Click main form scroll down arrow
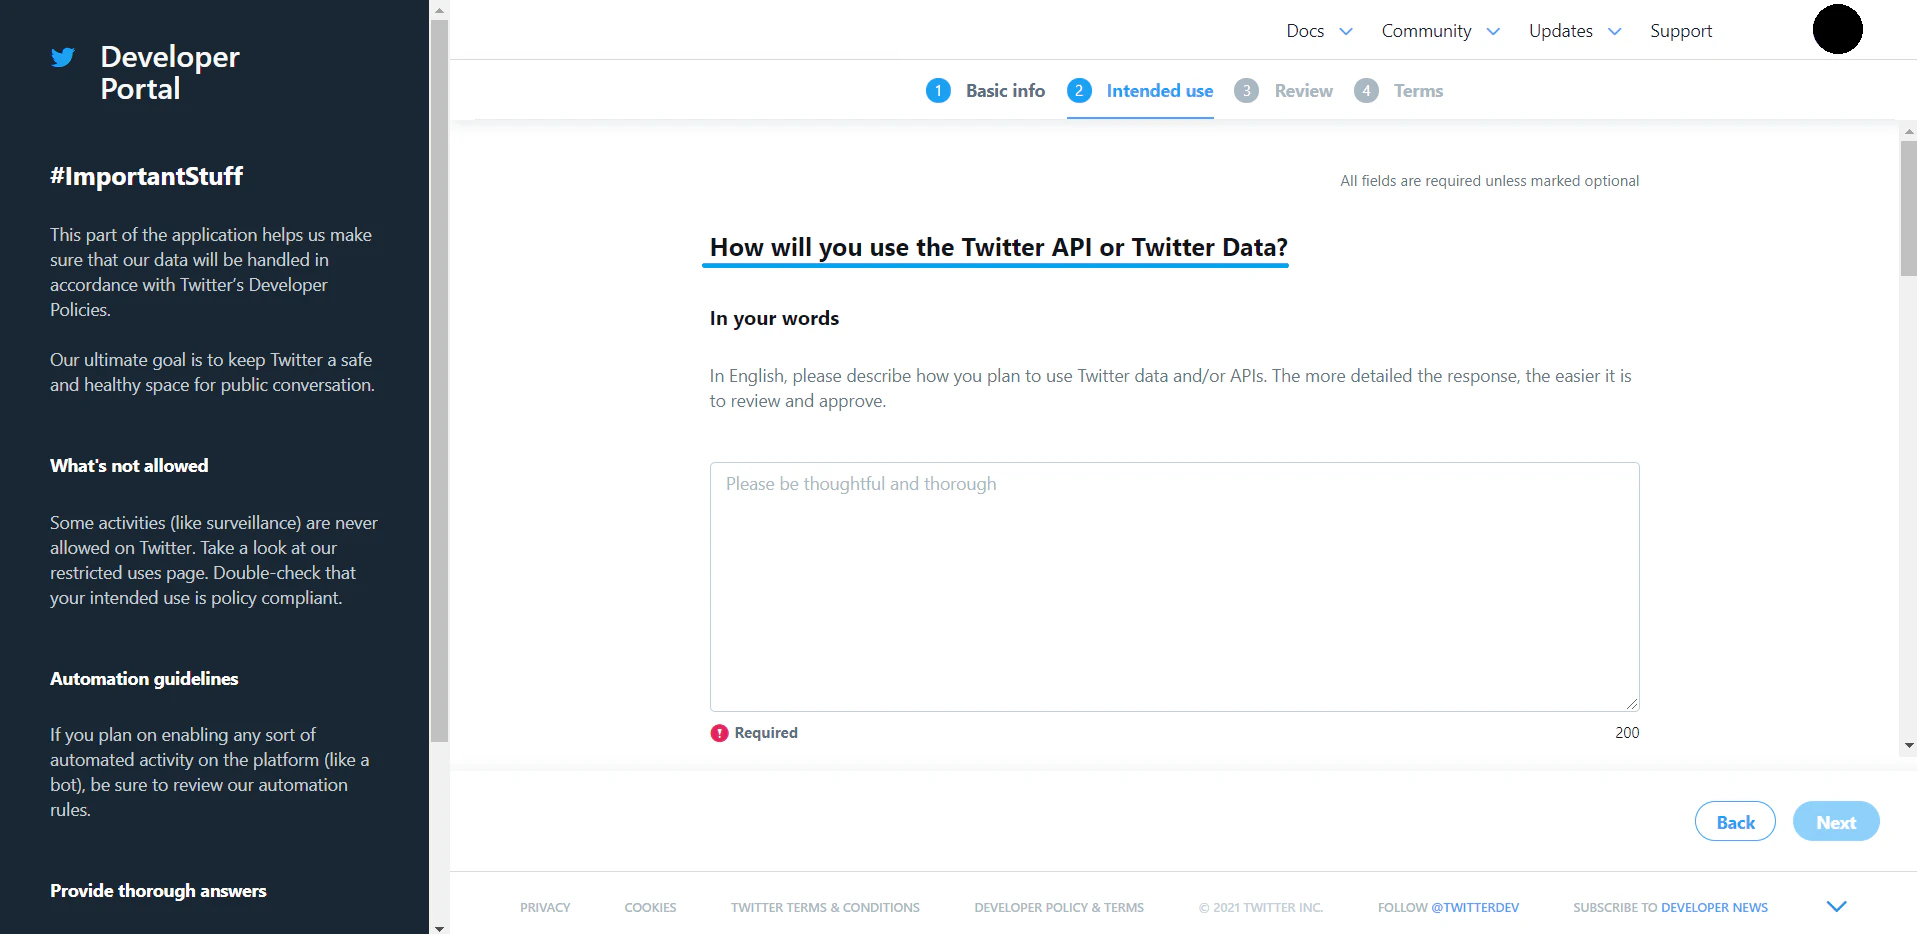This screenshot has height=934, width=1917. (x=1908, y=745)
